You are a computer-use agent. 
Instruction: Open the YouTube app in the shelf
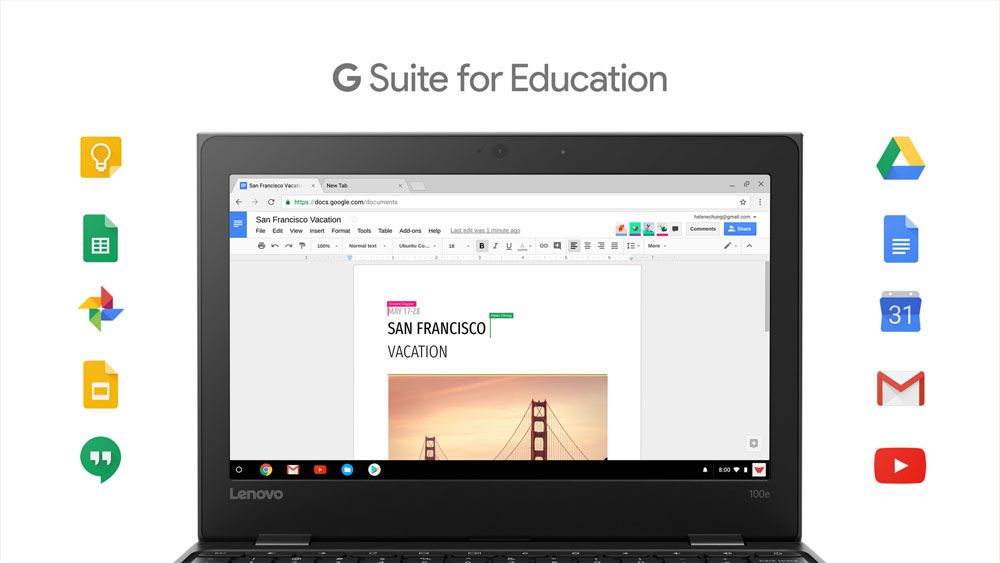coord(320,469)
